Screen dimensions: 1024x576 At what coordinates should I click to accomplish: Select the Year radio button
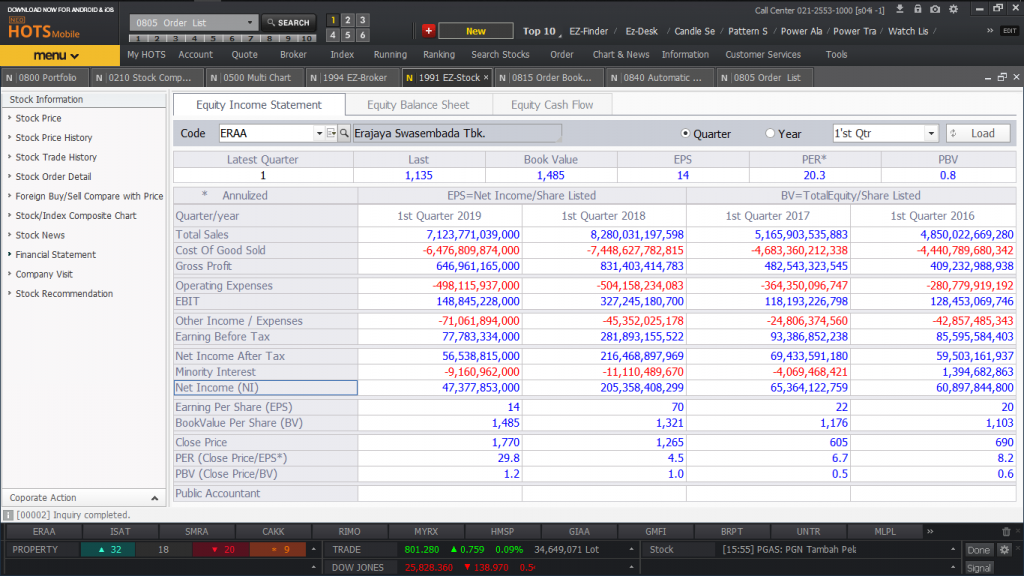770,134
